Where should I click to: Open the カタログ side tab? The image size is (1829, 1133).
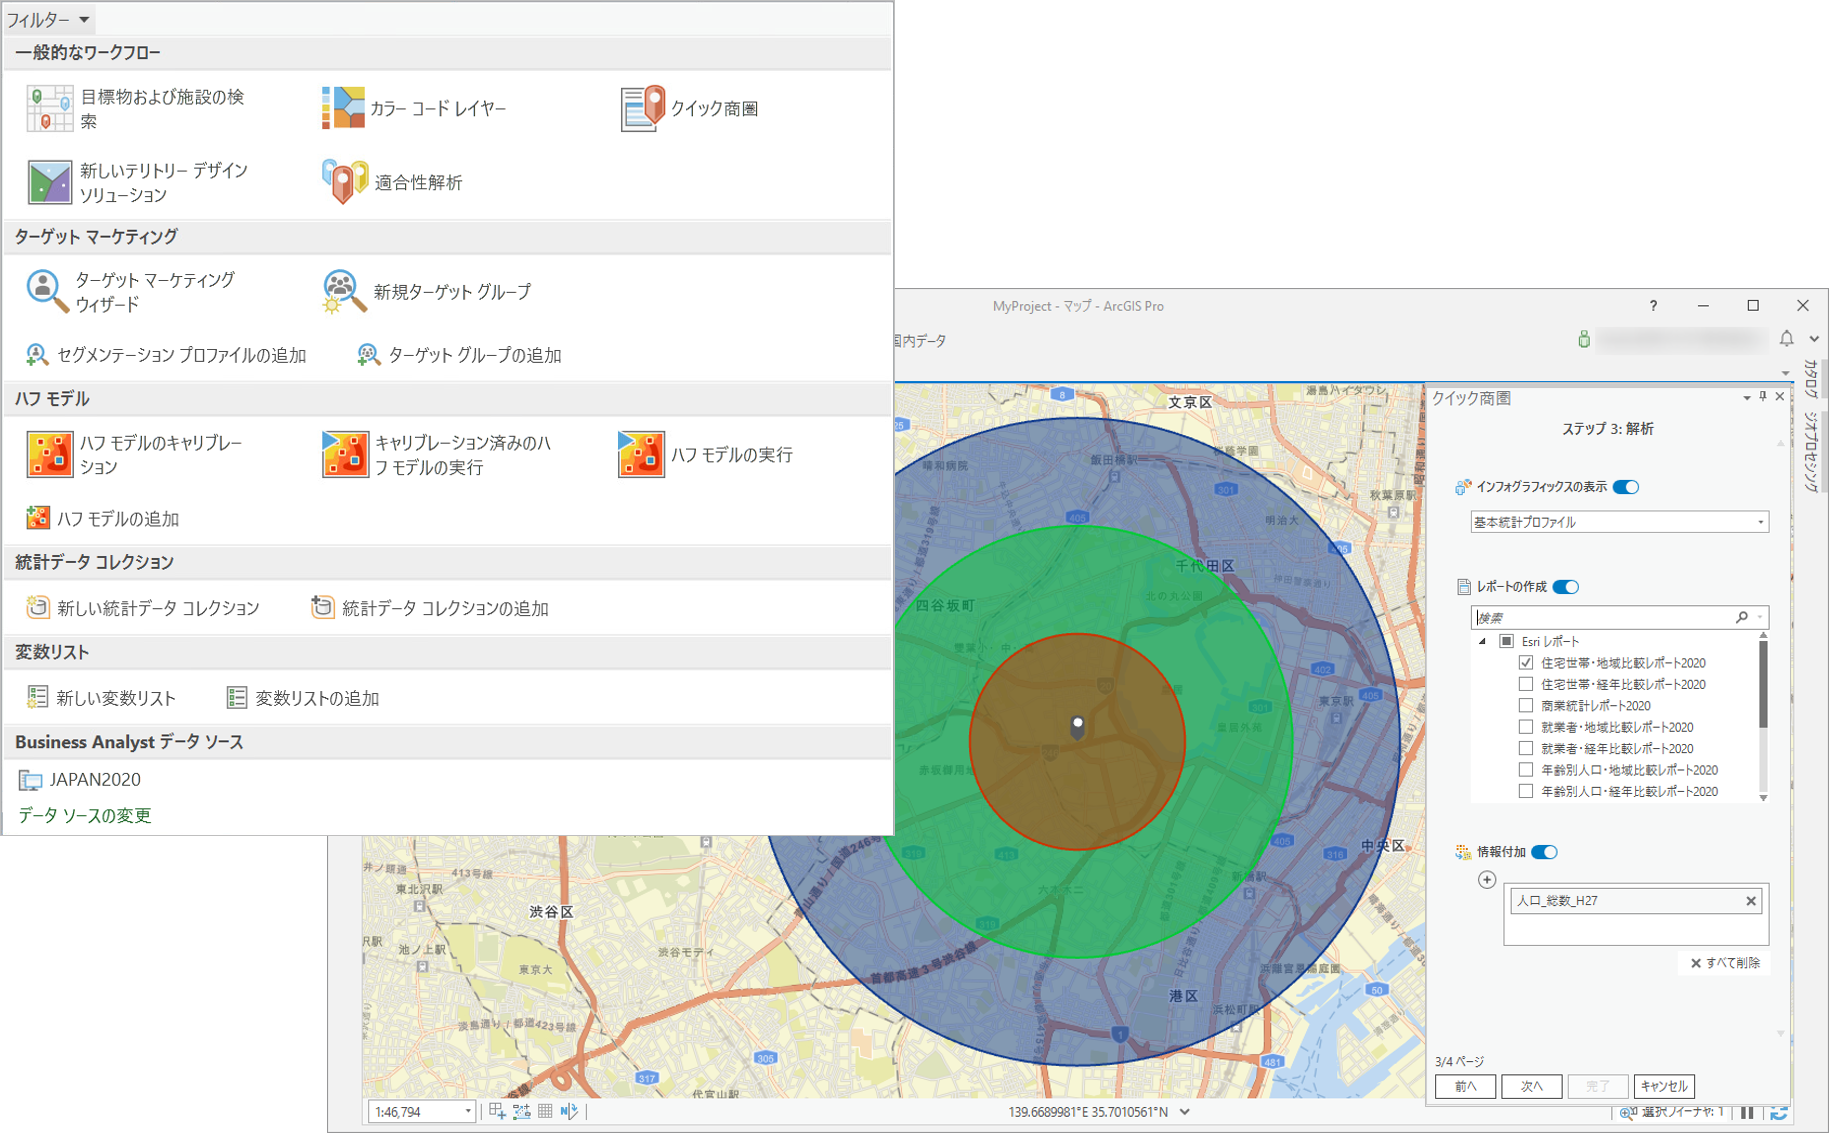[x=1810, y=380]
